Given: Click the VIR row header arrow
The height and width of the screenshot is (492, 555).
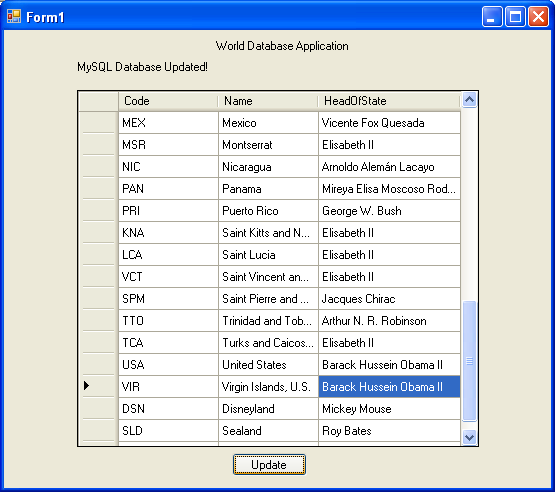Looking at the screenshot, I should pos(87,385).
